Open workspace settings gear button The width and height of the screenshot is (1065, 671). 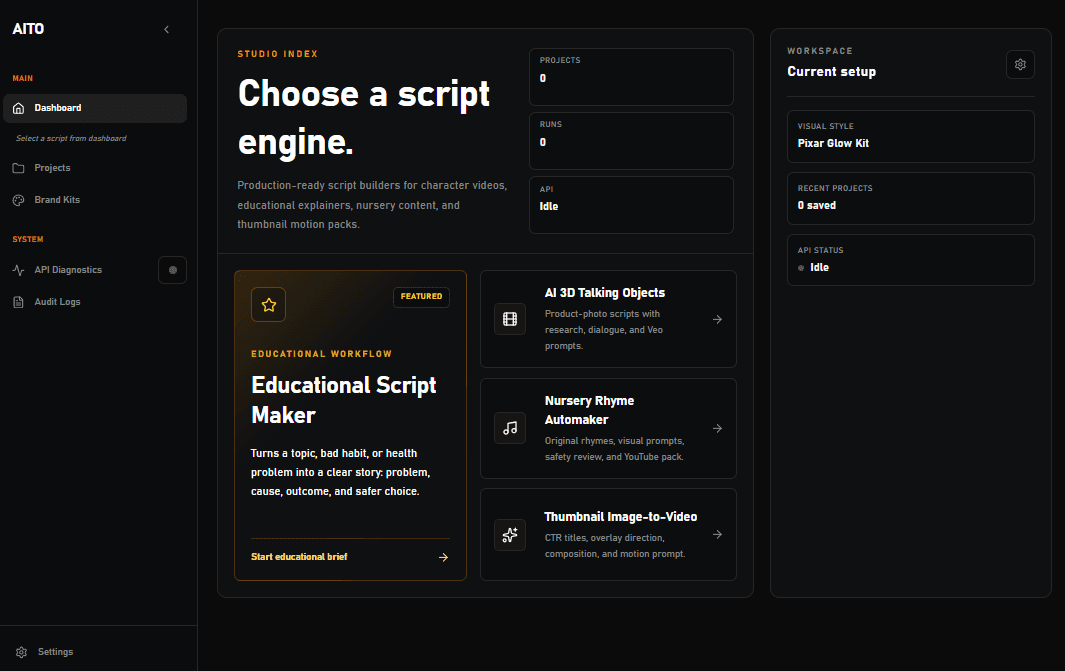click(1020, 65)
